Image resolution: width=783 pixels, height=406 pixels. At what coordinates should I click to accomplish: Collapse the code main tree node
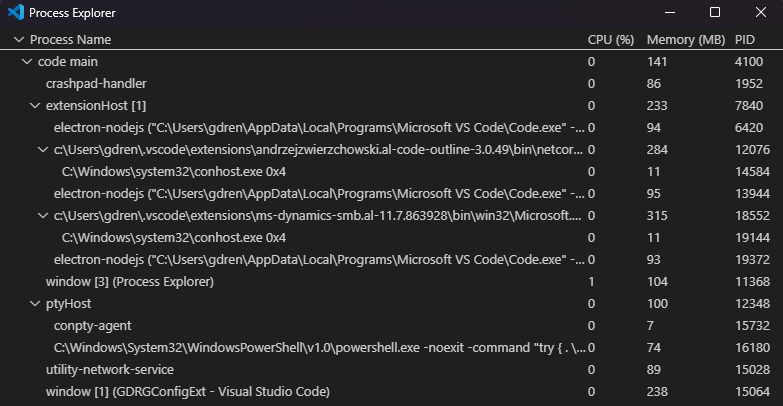pyautogui.click(x=27, y=62)
